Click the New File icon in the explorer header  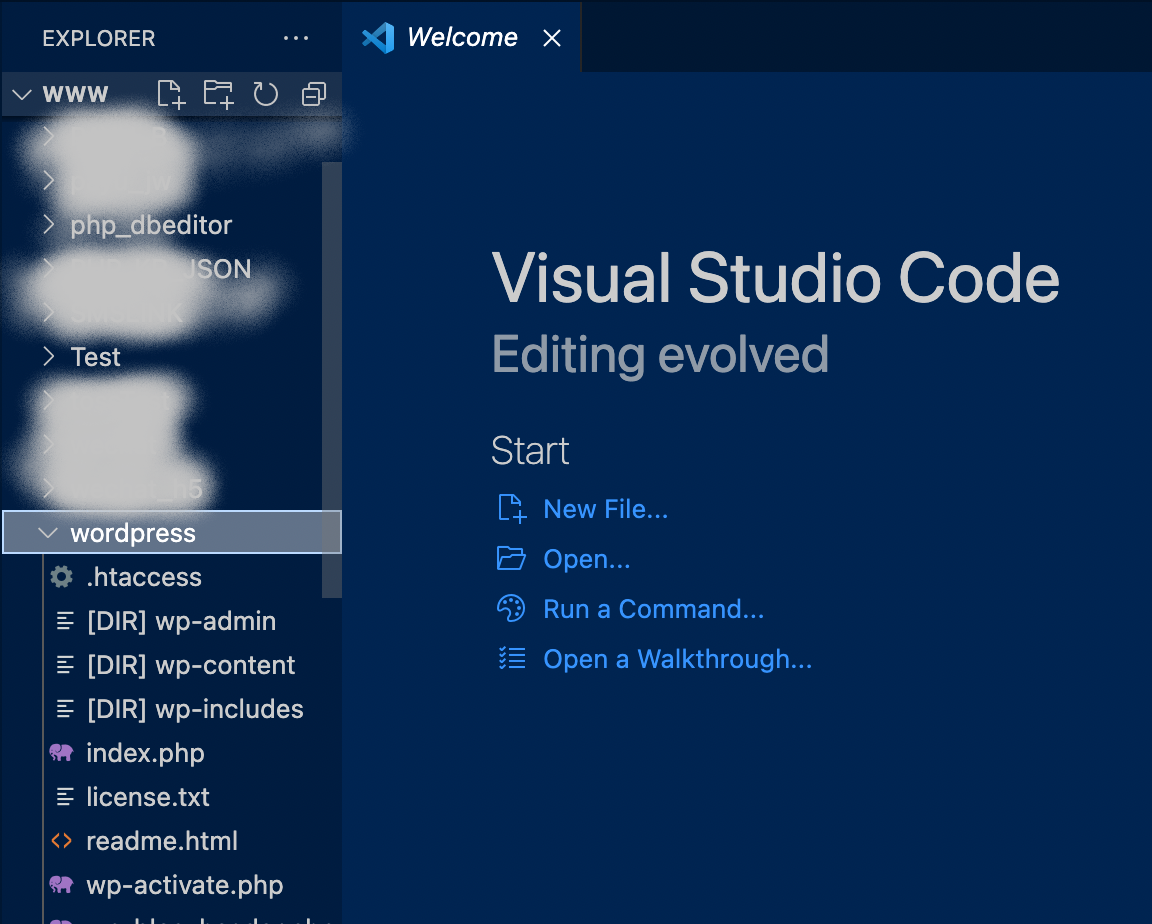click(x=171, y=94)
